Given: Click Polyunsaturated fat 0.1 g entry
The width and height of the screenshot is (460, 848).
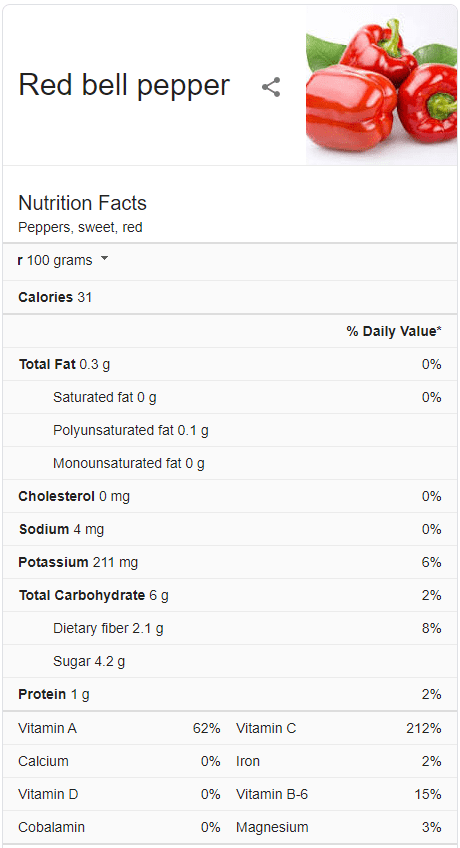Looking at the screenshot, I should [131, 430].
